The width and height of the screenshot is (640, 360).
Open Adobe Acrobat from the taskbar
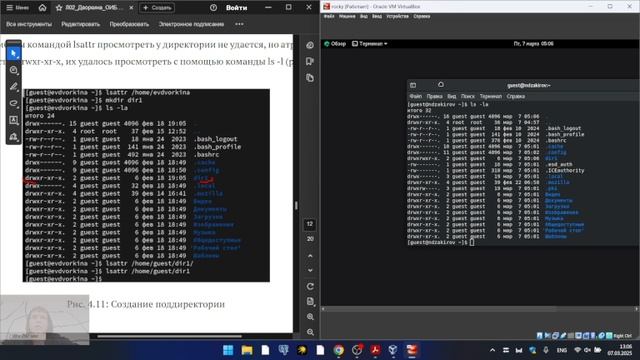375,350
